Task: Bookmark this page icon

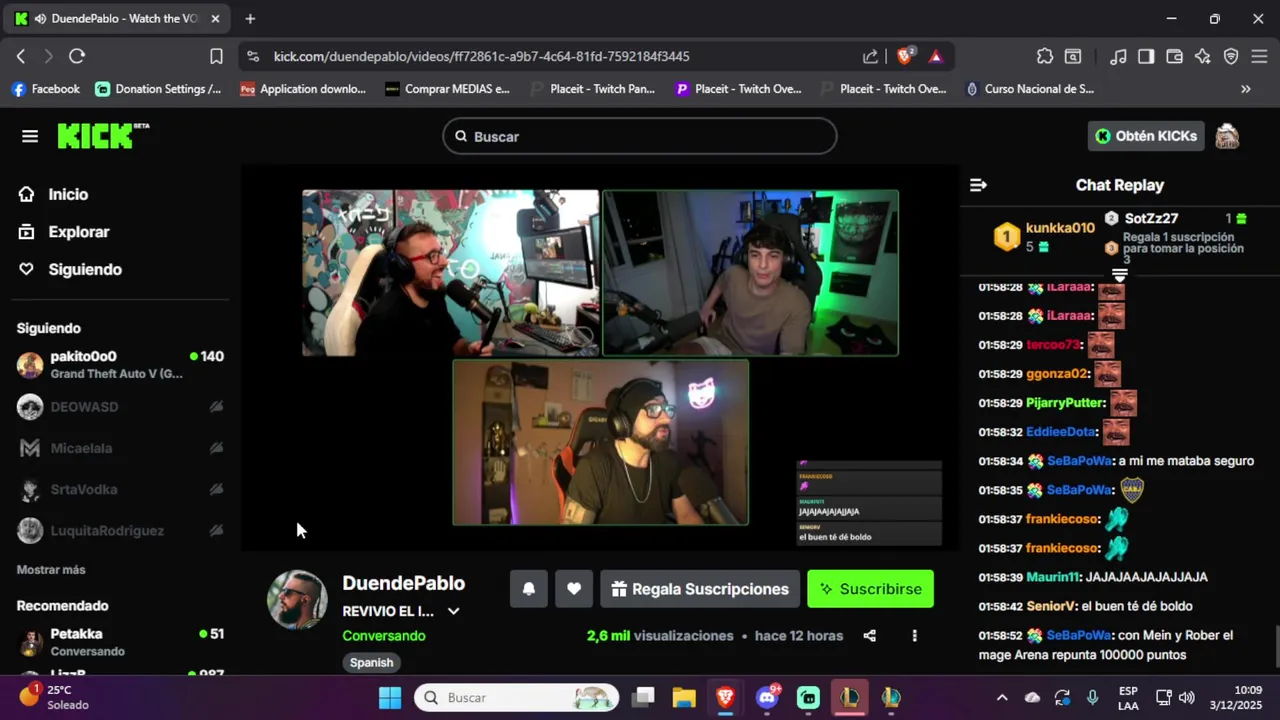Action: (216, 56)
